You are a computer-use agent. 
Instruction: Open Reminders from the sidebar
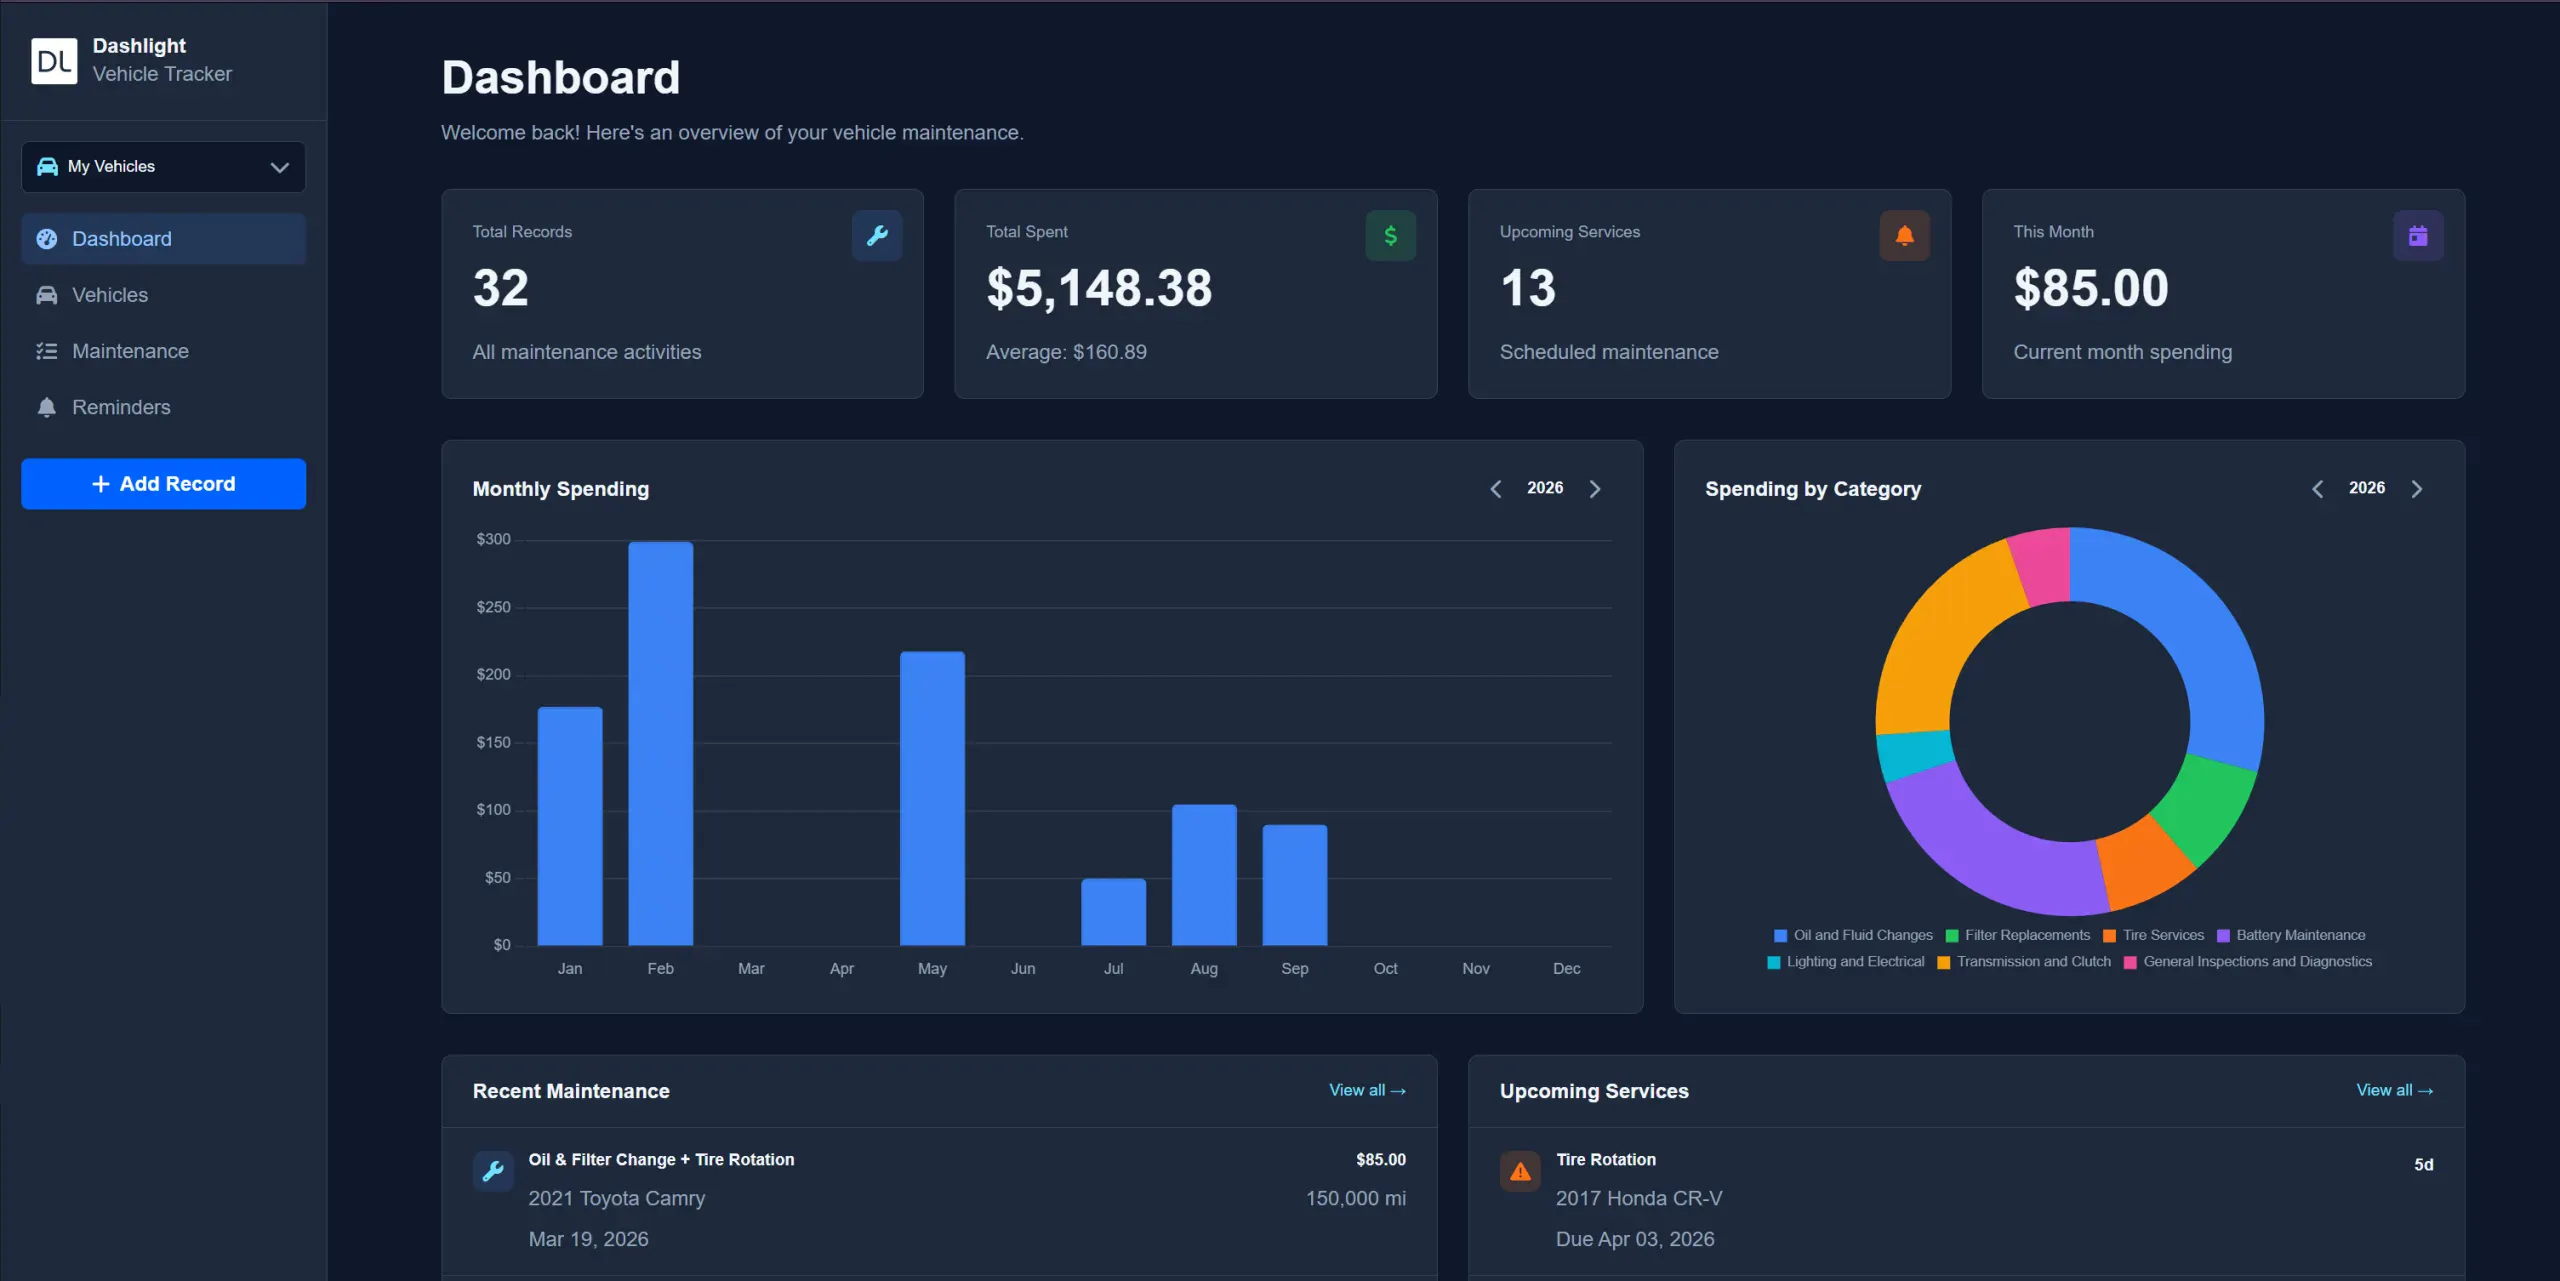[163, 407]
